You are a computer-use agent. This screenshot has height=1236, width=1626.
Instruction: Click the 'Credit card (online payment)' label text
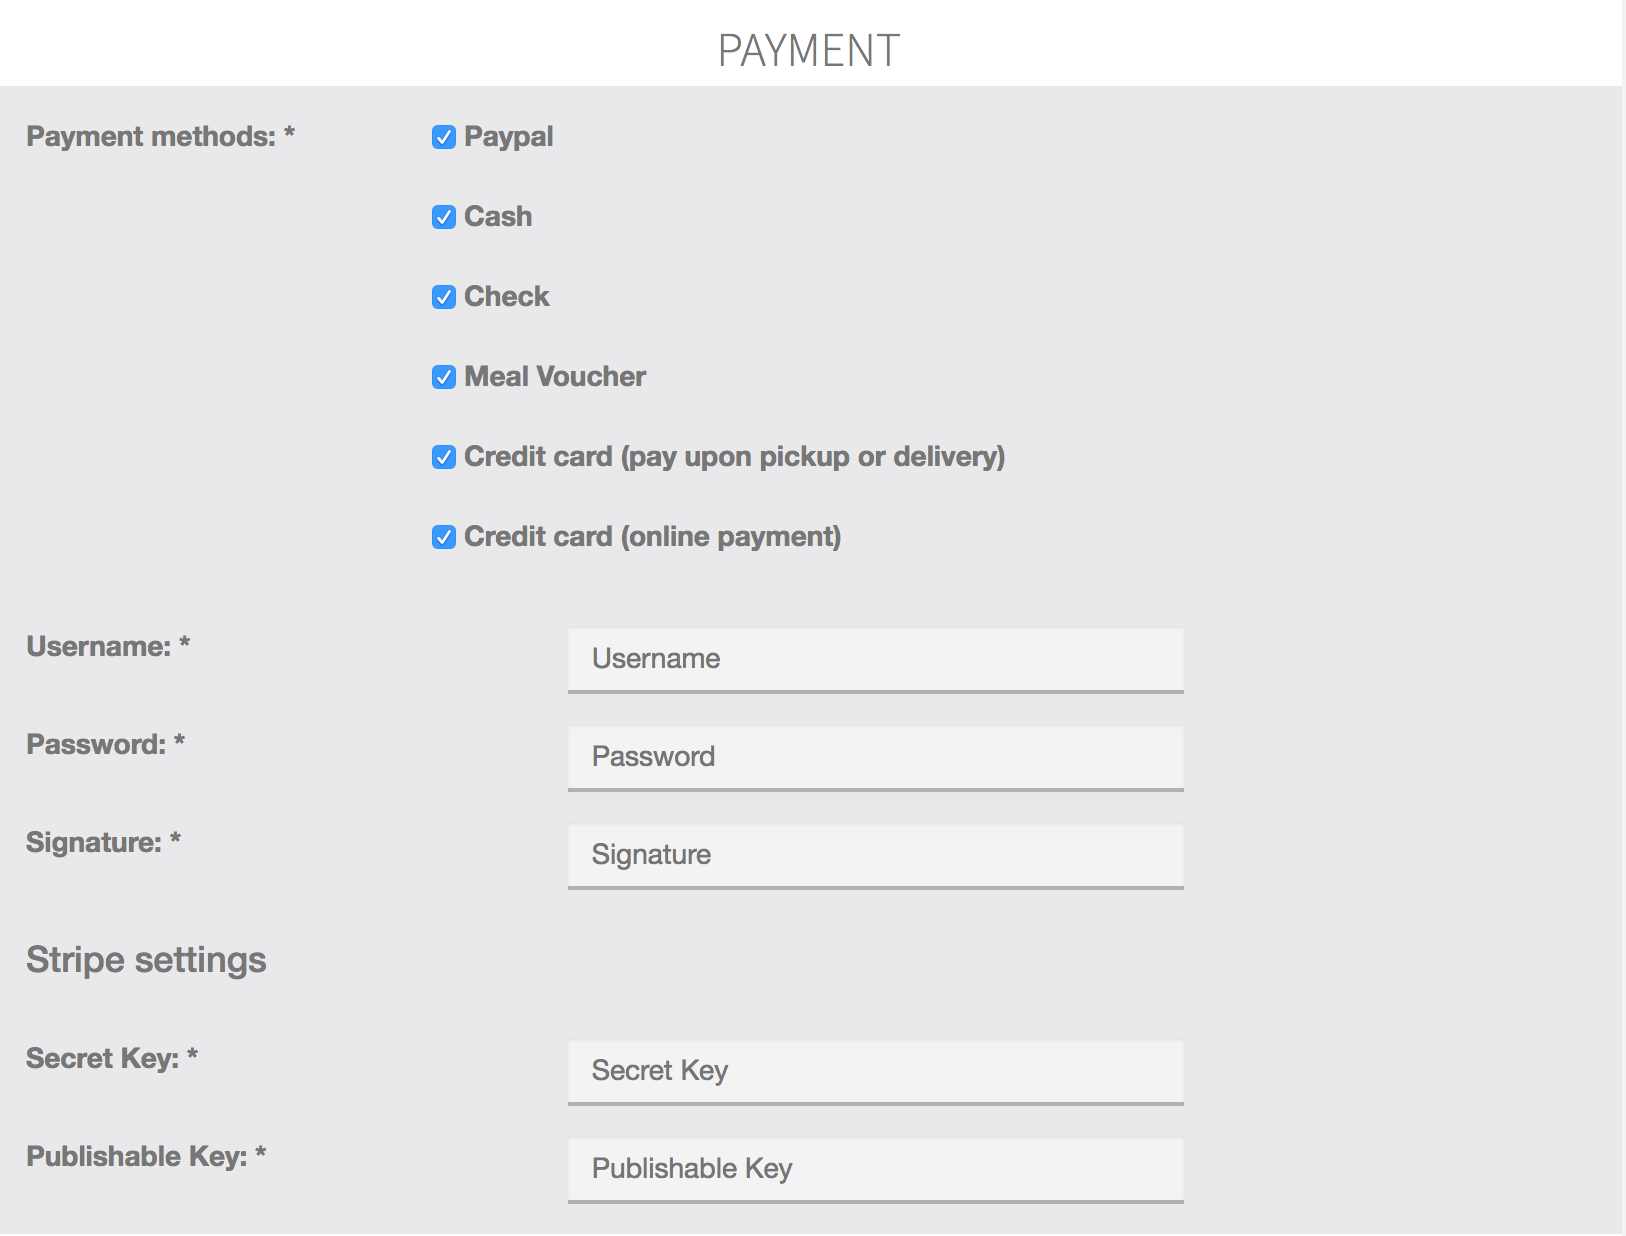(x=652, y=537)
